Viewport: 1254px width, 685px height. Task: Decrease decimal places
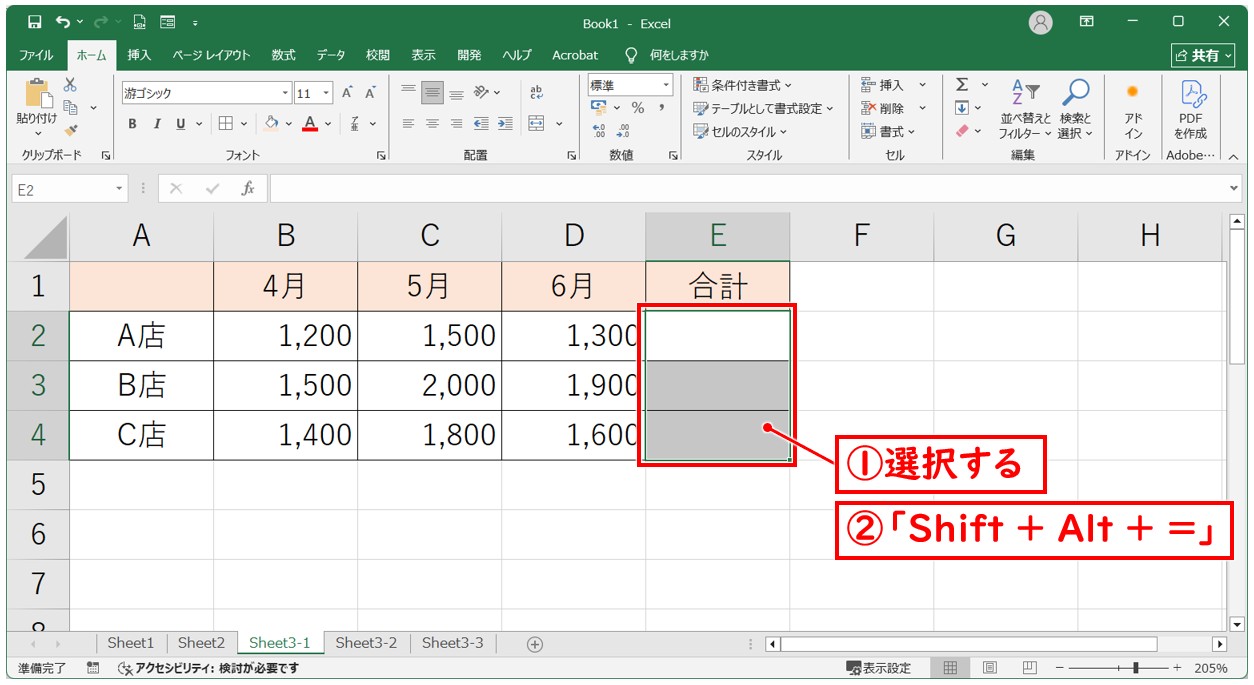click(624, 130)
